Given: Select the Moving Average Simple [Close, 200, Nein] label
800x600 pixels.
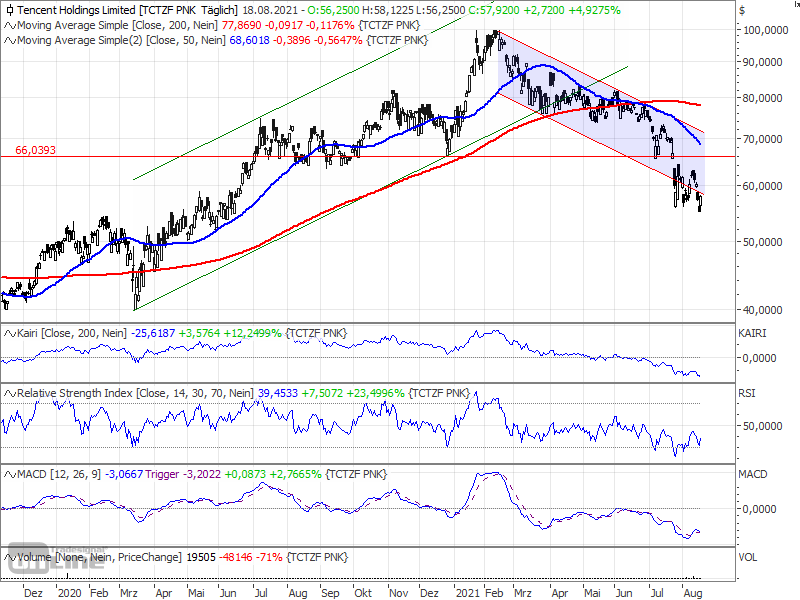Looking at the screenshot, I should (x=117, y=25).
